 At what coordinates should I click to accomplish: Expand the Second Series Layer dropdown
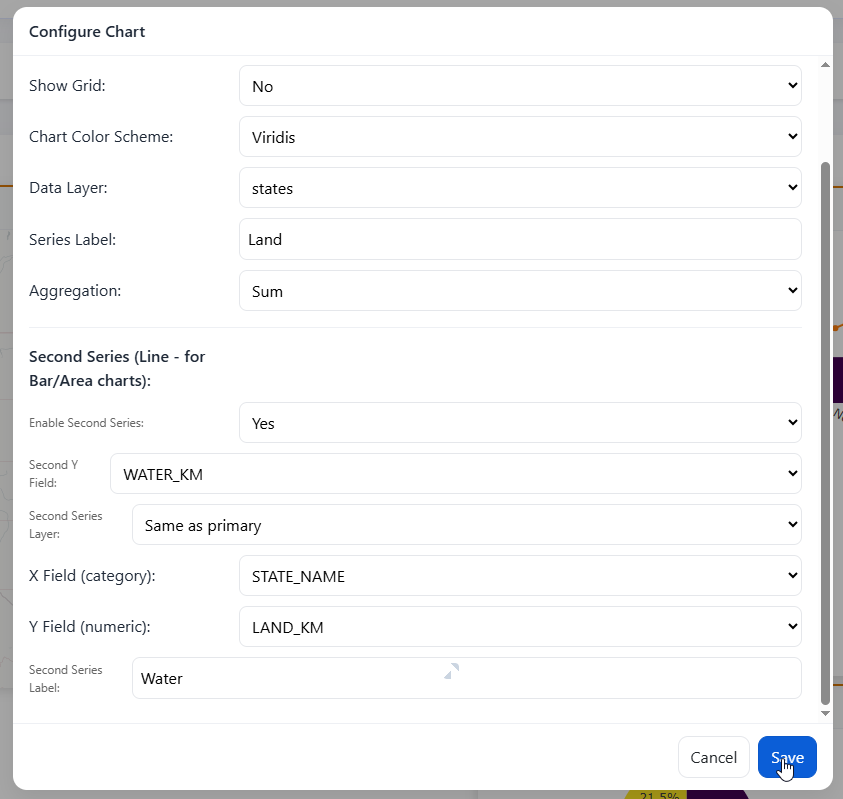[467, 525]
